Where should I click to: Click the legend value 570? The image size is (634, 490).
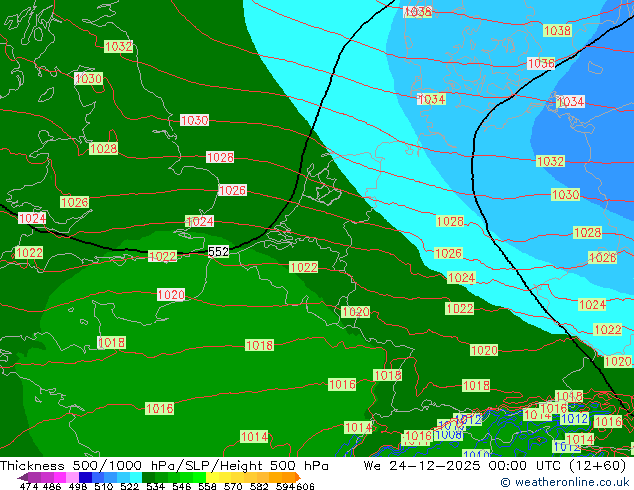pyautogui.click(x=233, y=486)
